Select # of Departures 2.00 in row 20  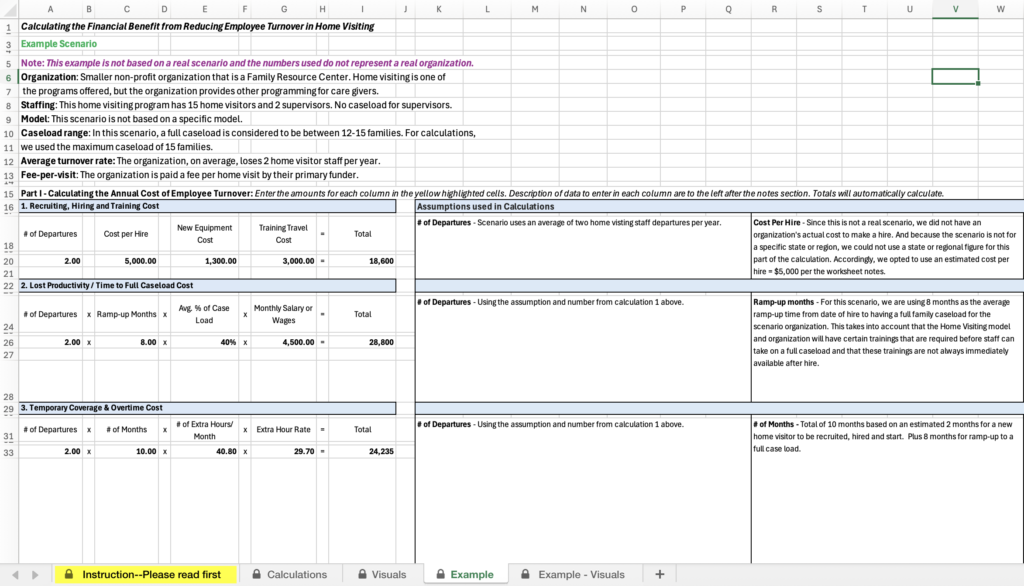pos(50,261)
